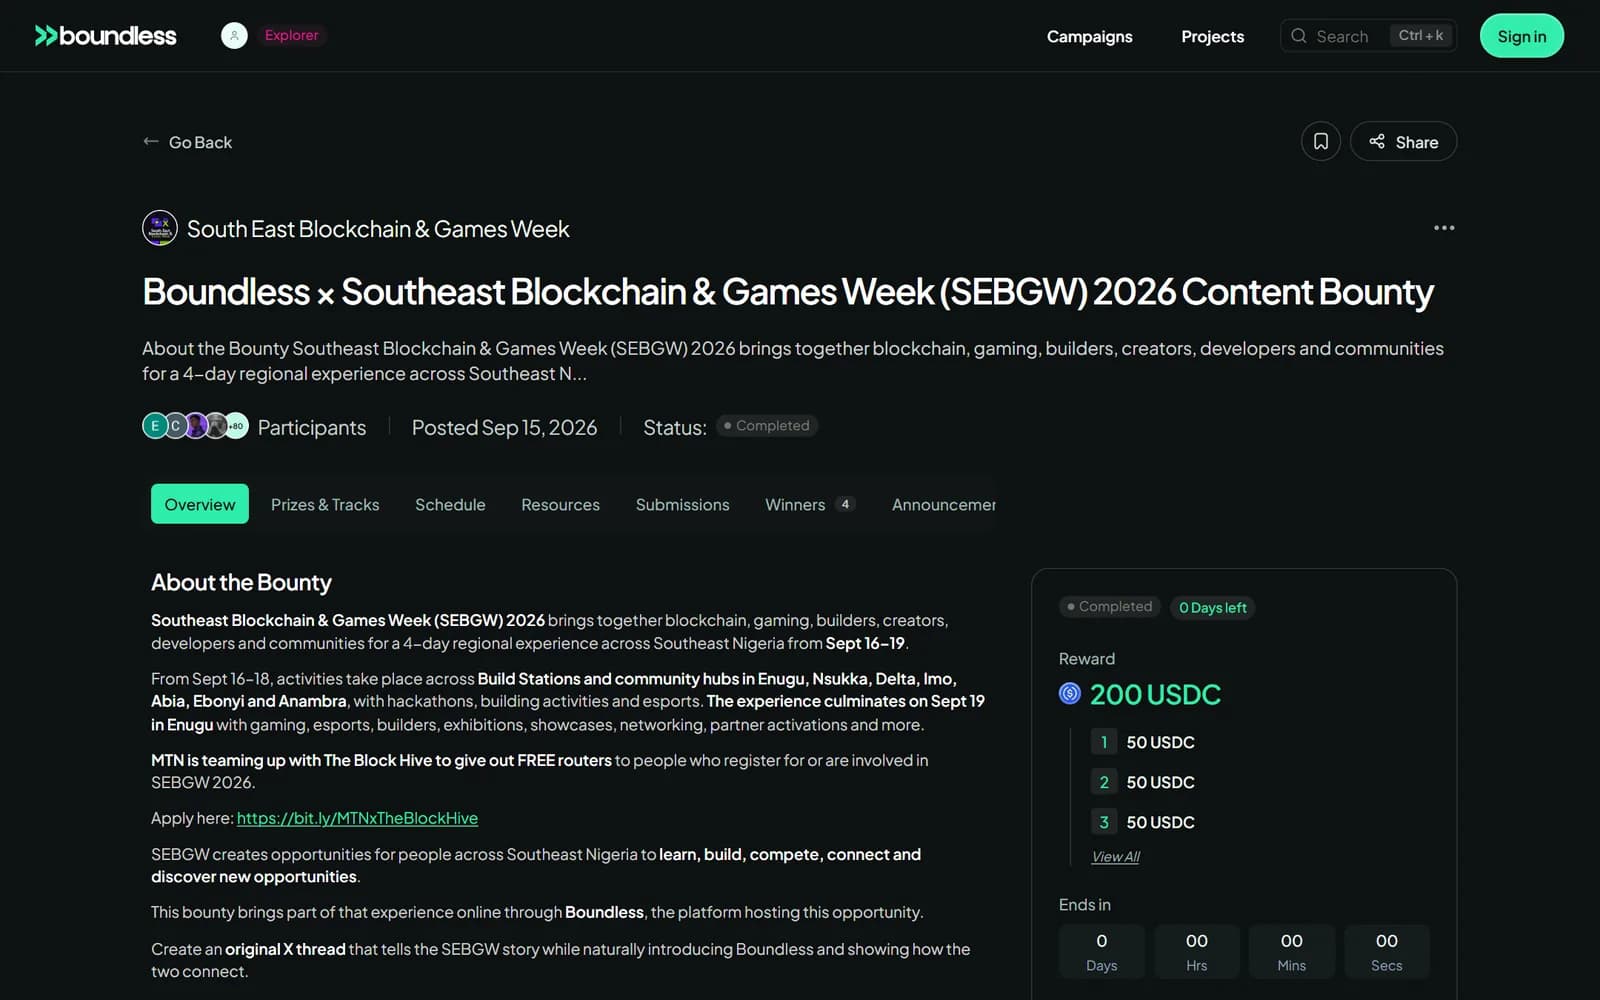Click the Days countdown box
The image size is (1600, 1000).
pyautogui.click(x=1102, y=952)
